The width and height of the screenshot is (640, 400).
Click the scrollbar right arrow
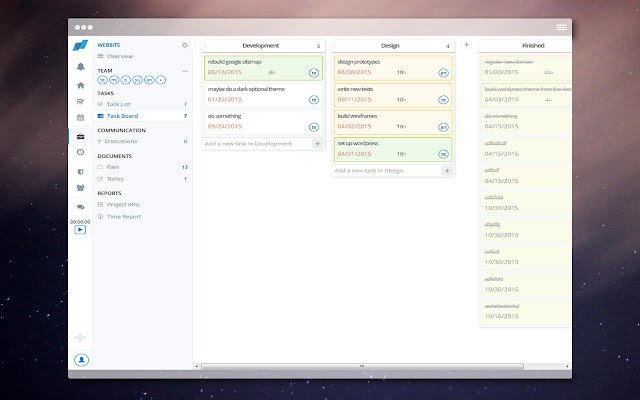[x=567, y=366]
